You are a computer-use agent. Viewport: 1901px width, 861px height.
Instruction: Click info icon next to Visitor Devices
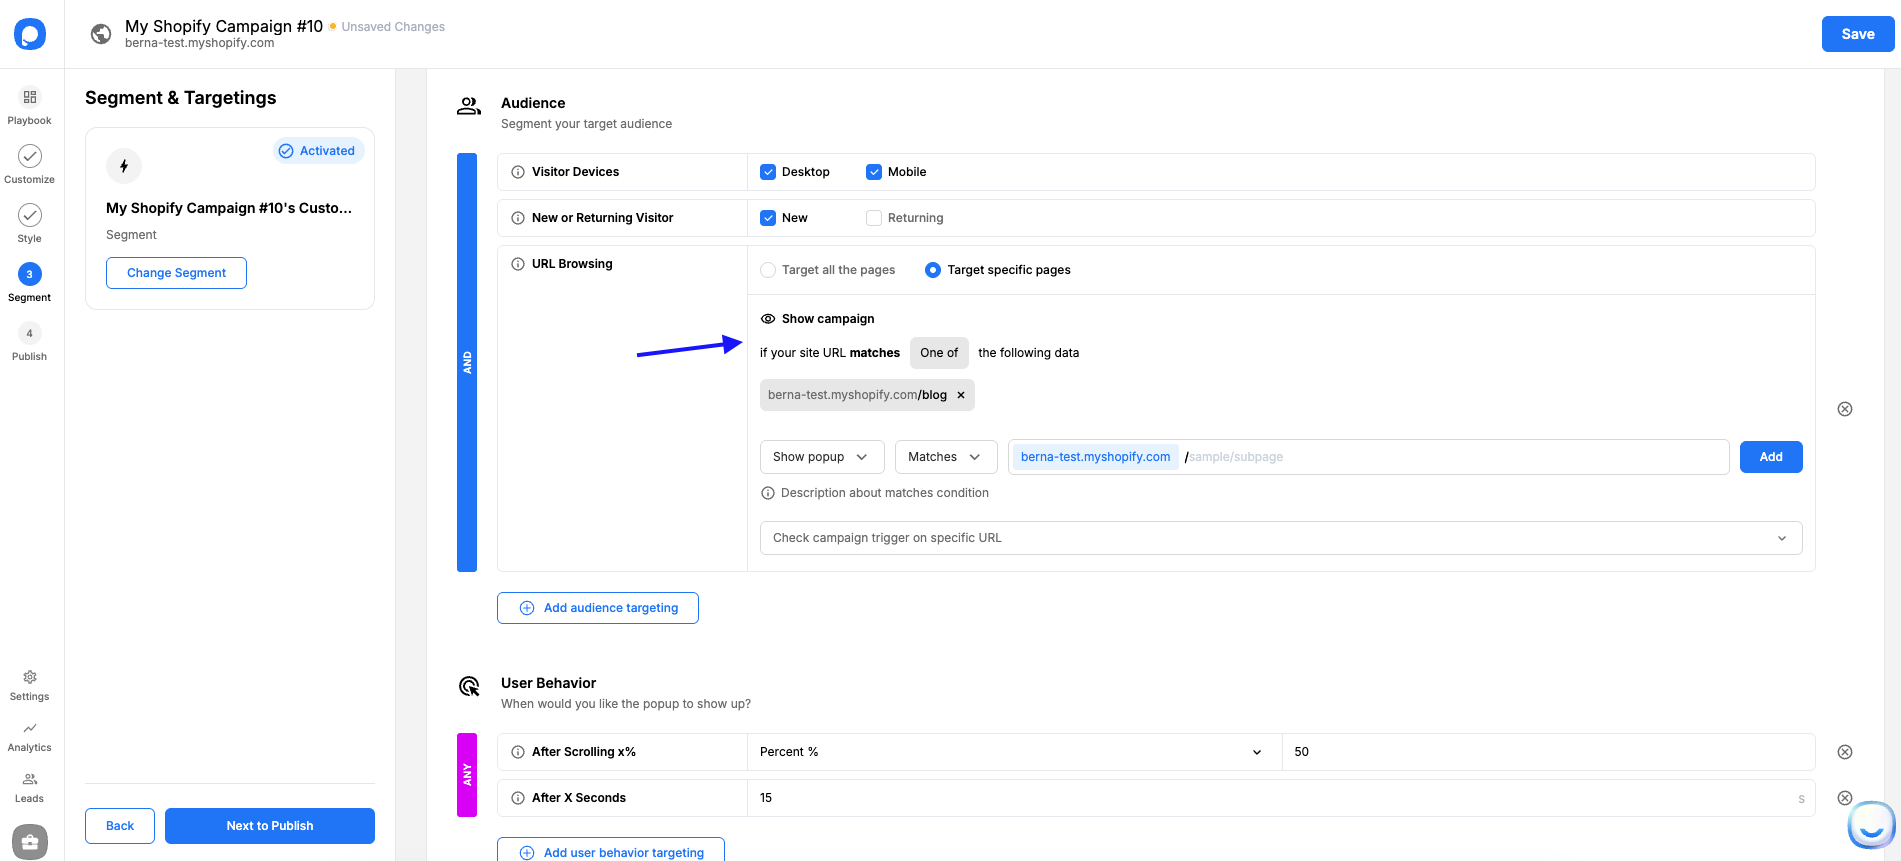518,172
